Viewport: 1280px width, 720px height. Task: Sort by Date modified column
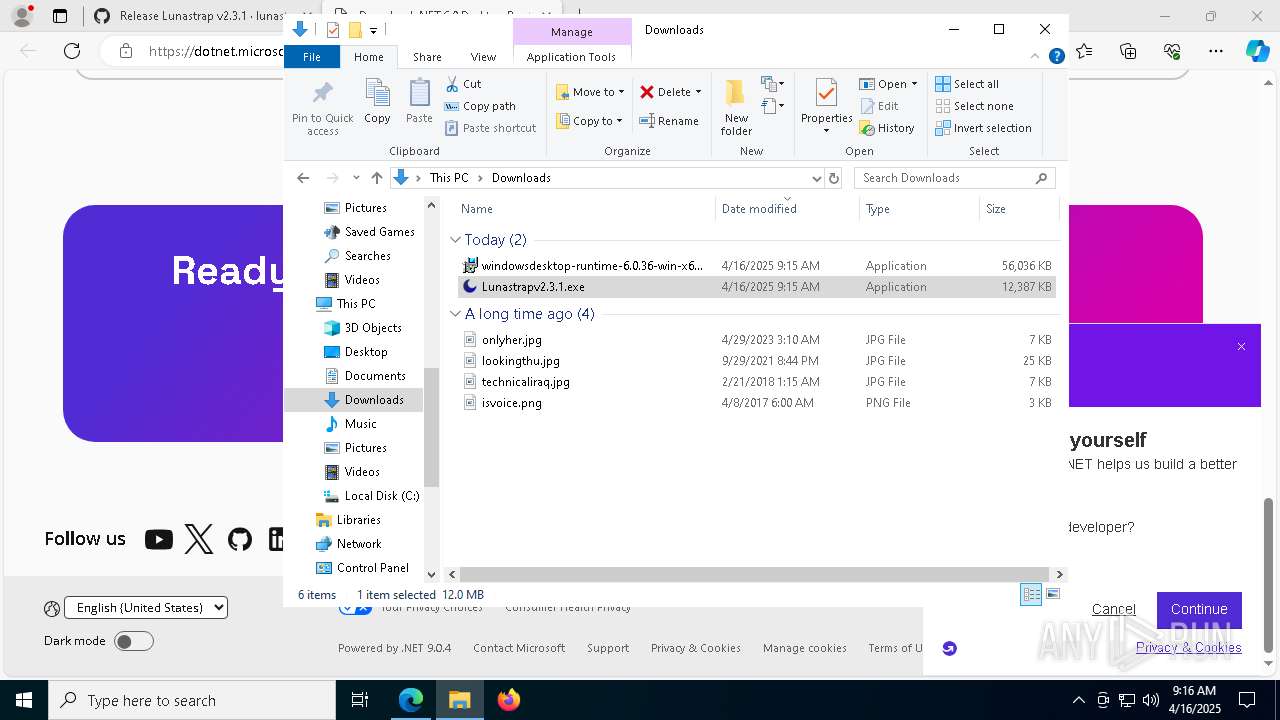coord(787,209)
